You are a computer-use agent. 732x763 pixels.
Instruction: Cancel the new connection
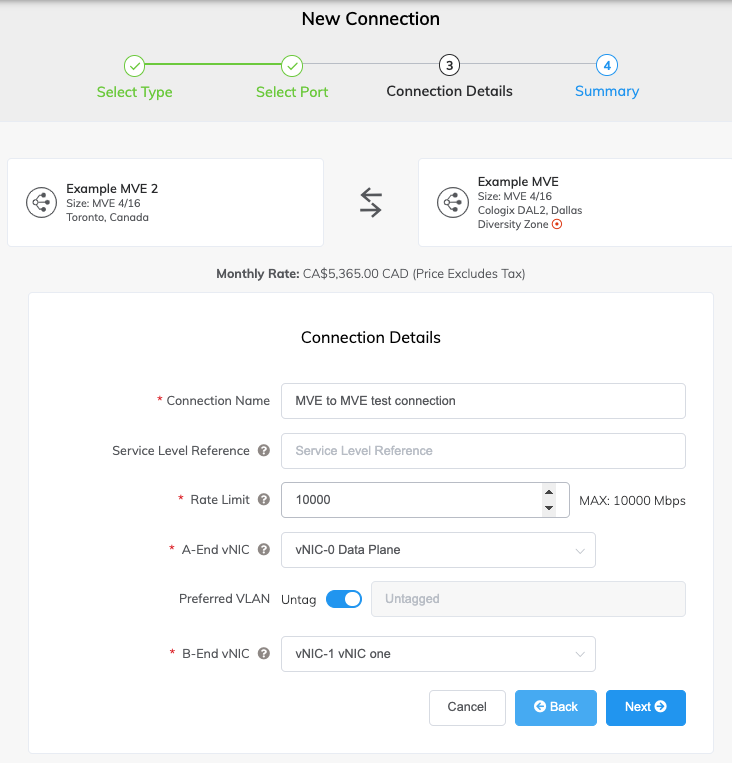pyautogui.click(x=467, y=708)
